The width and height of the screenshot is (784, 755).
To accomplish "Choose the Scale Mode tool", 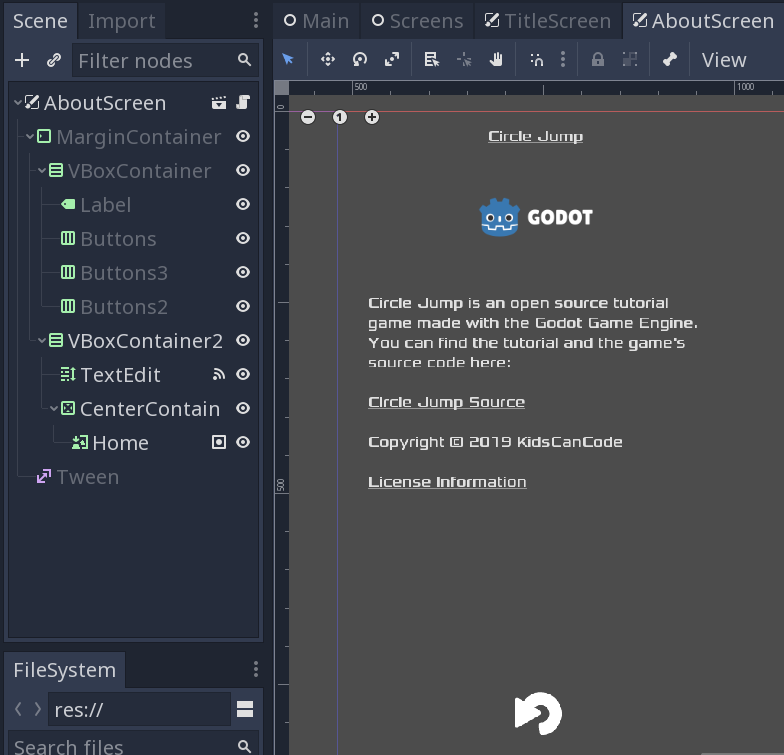I will (x=392, y=60).
